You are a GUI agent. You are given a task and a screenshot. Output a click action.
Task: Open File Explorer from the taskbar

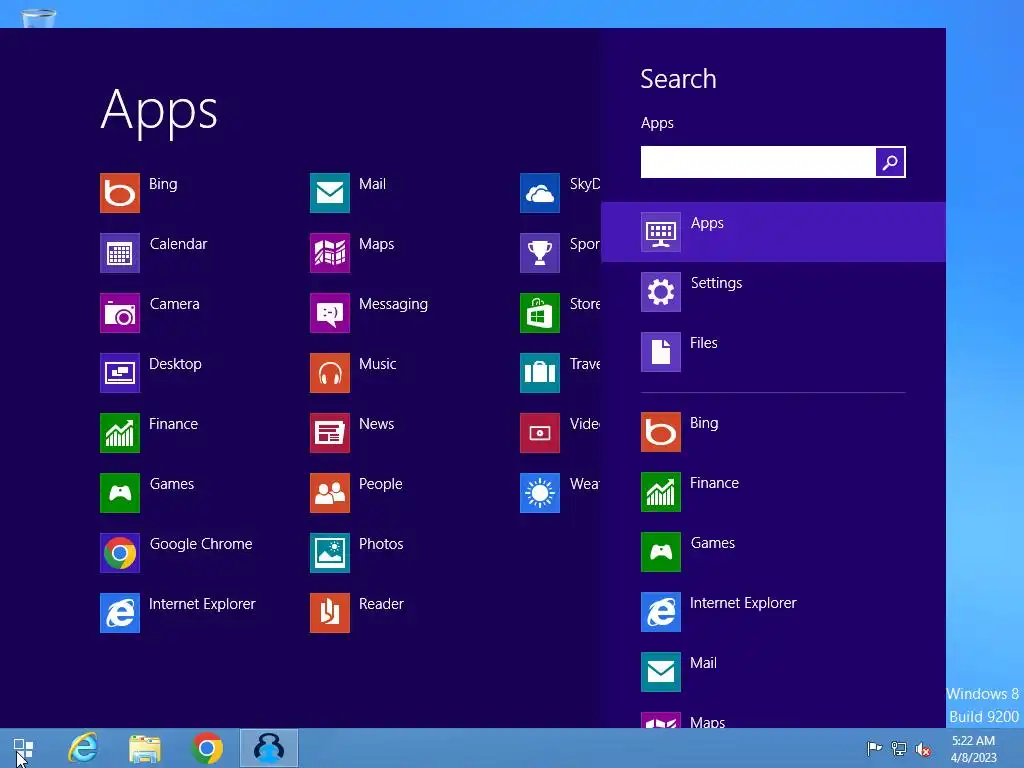(x=145, y=748)
